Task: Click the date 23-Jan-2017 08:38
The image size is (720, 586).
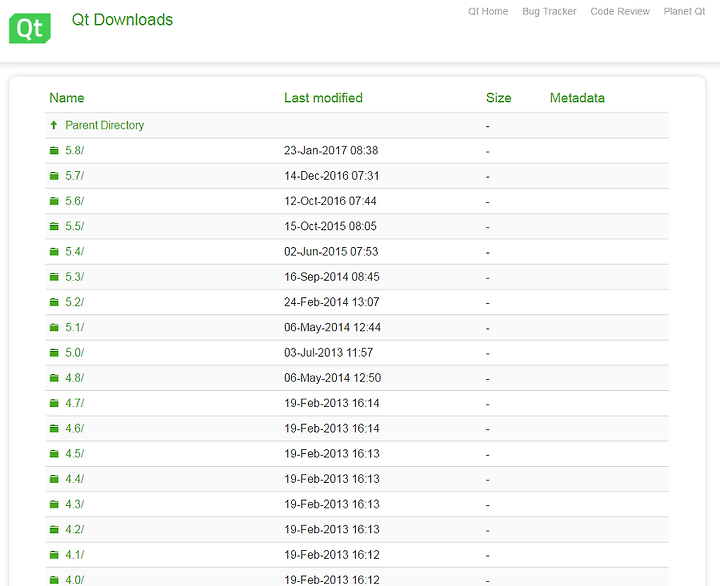Action: tap(331, 150)
